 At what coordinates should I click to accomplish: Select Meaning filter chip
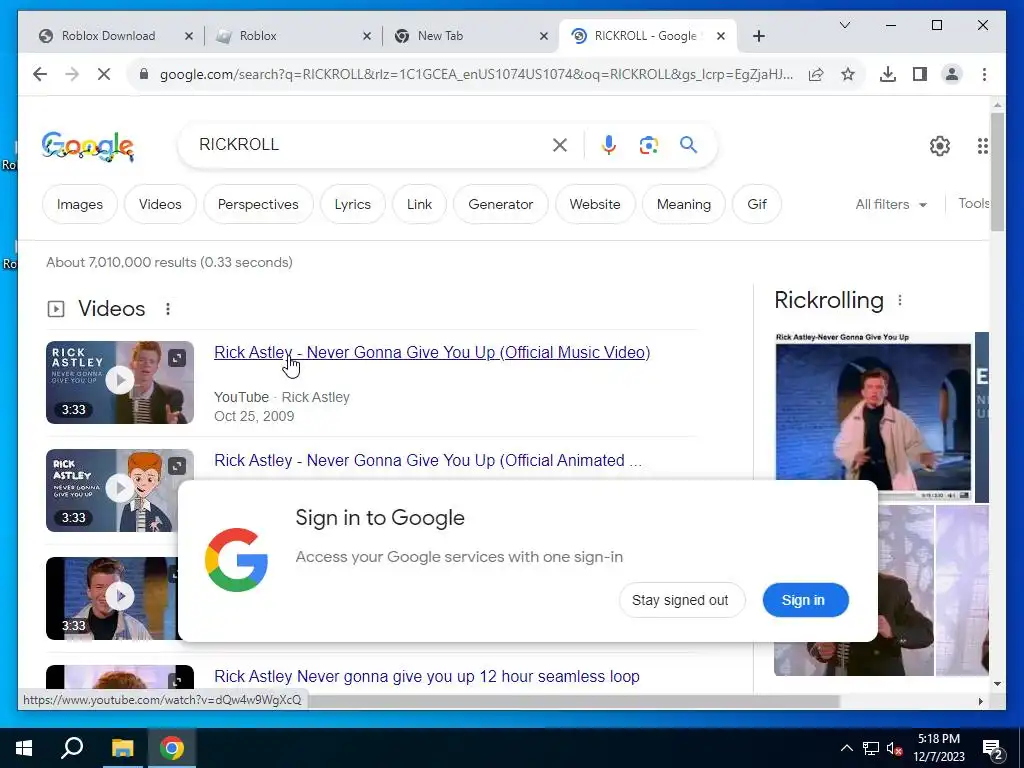coord(684,204)
